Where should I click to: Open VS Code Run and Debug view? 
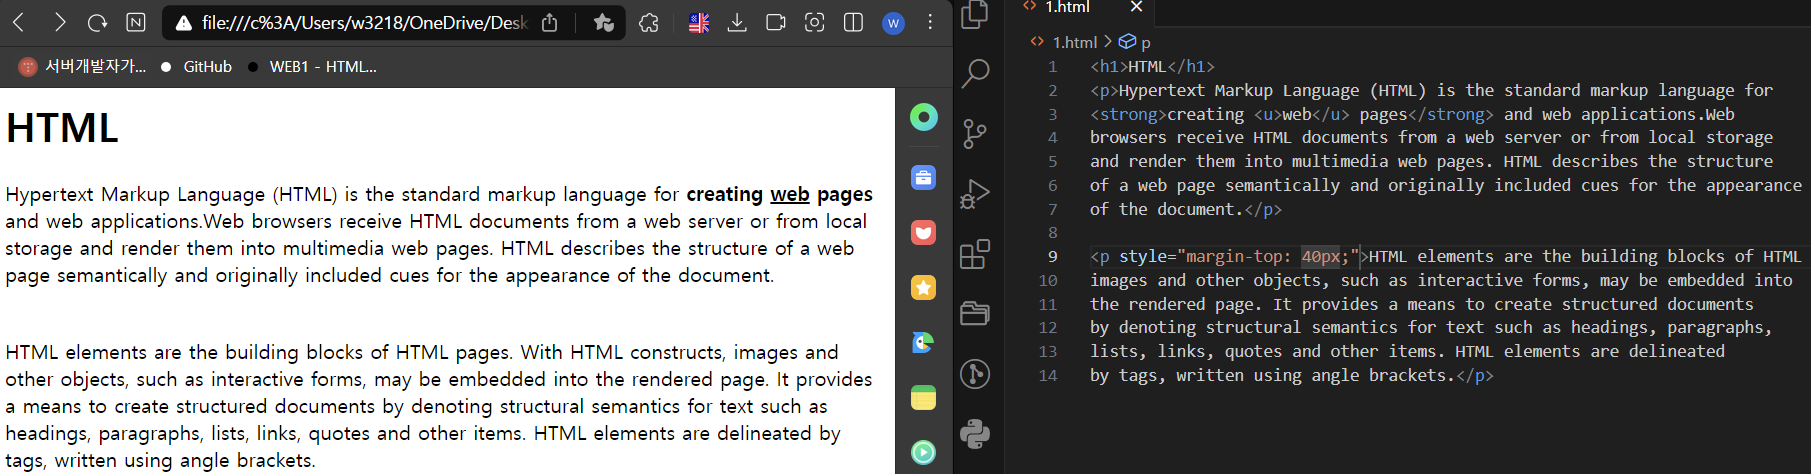point(975,194)
